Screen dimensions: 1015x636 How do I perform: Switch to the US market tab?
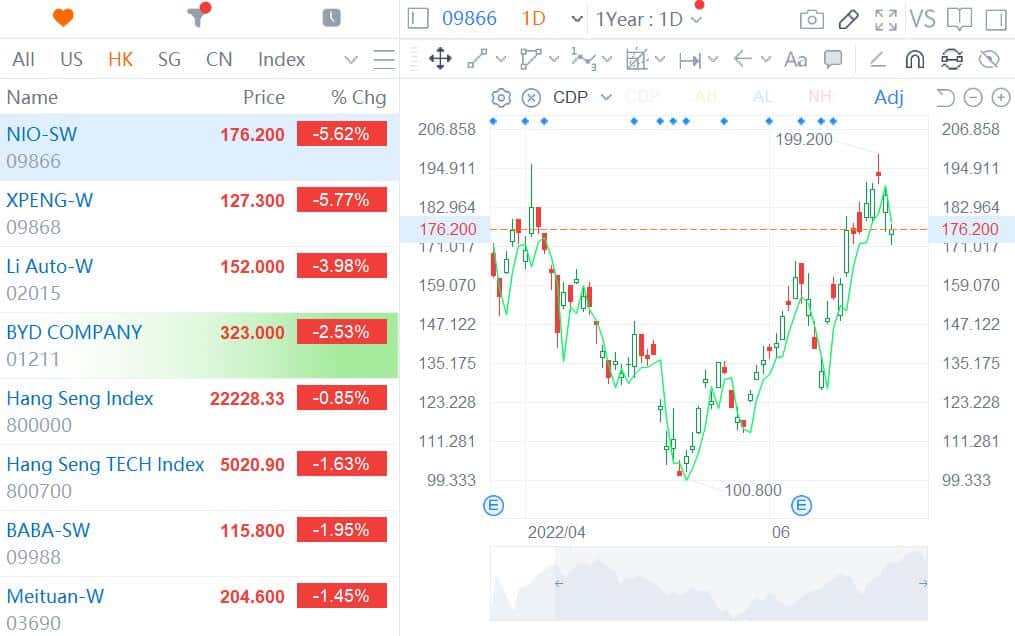pyautogui.click(x=70, y=59)
